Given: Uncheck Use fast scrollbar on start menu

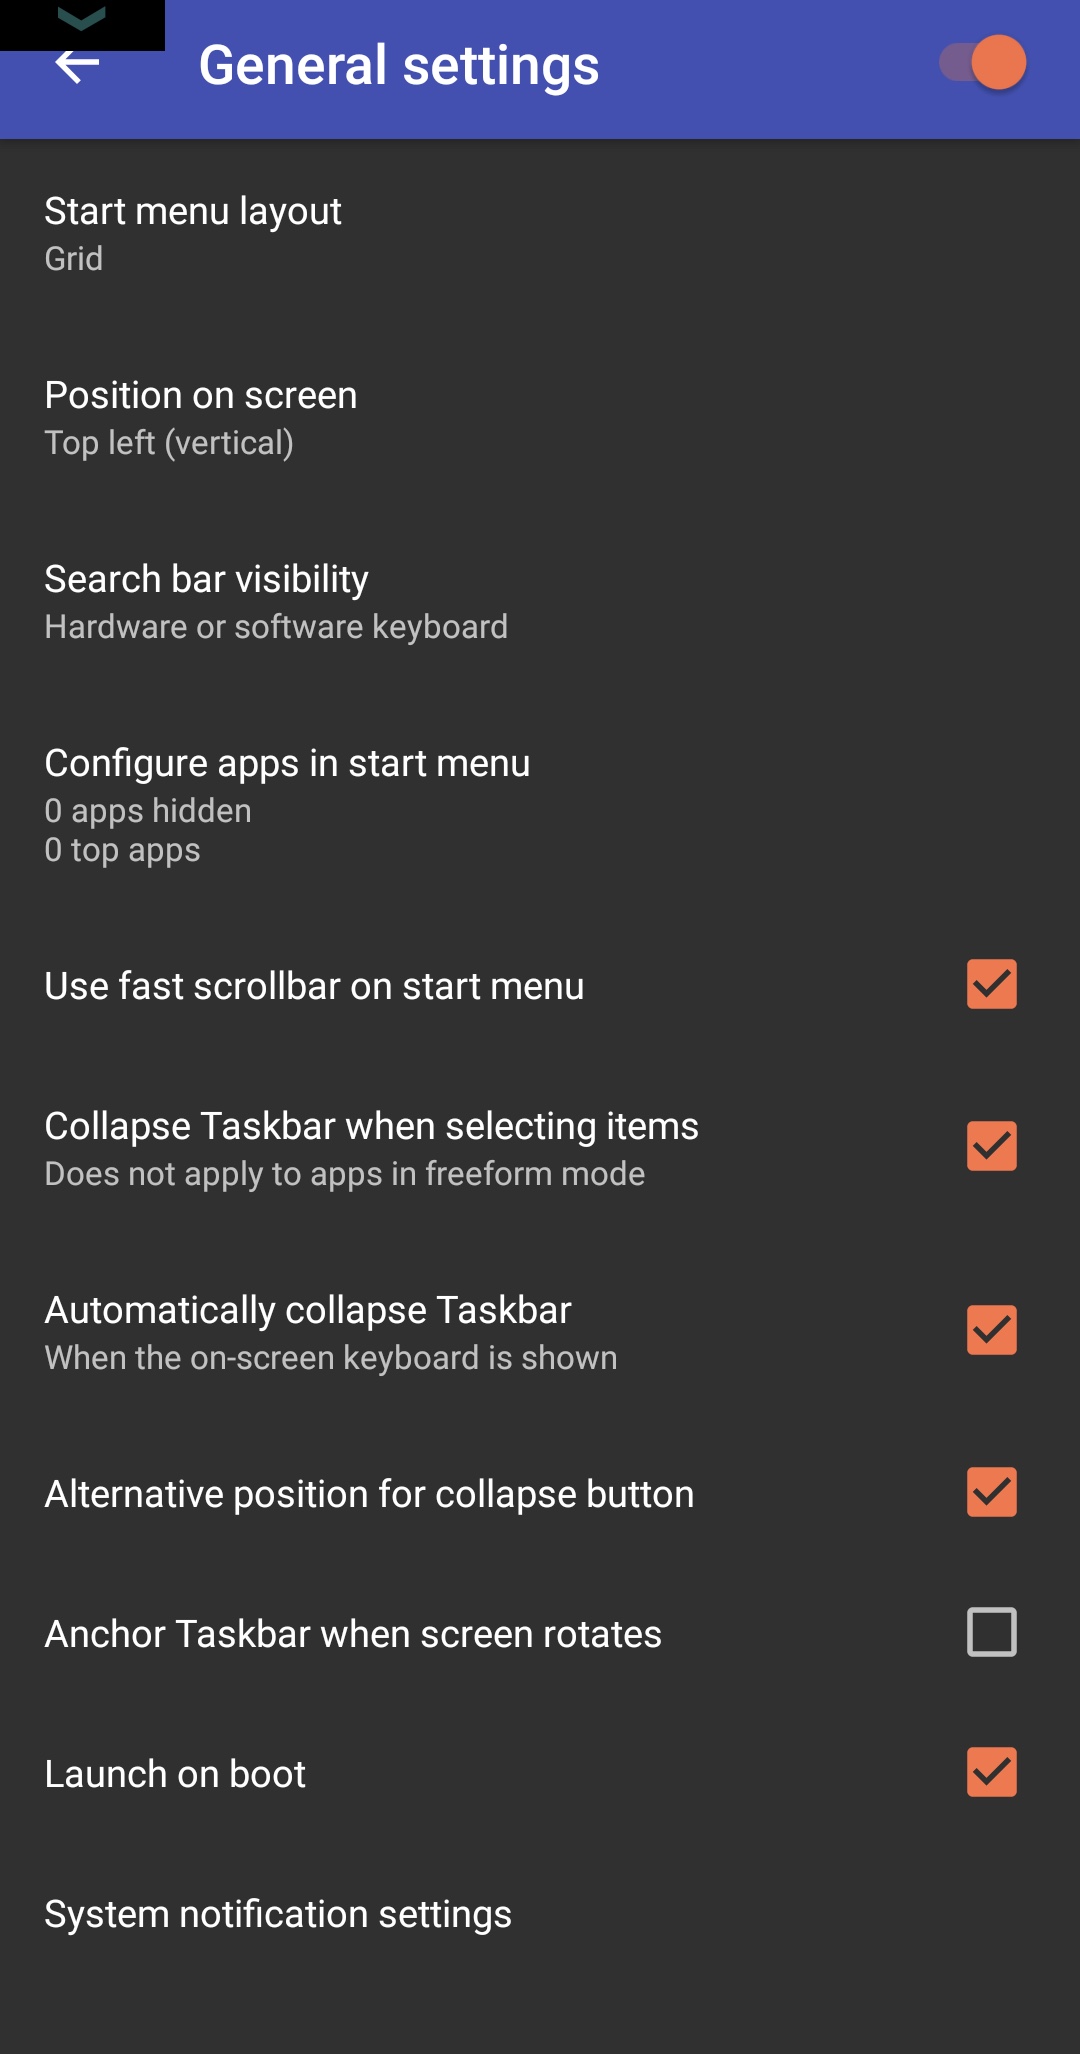Looking at the screenshot, I should pyautogui.click(x=991, y=984).
